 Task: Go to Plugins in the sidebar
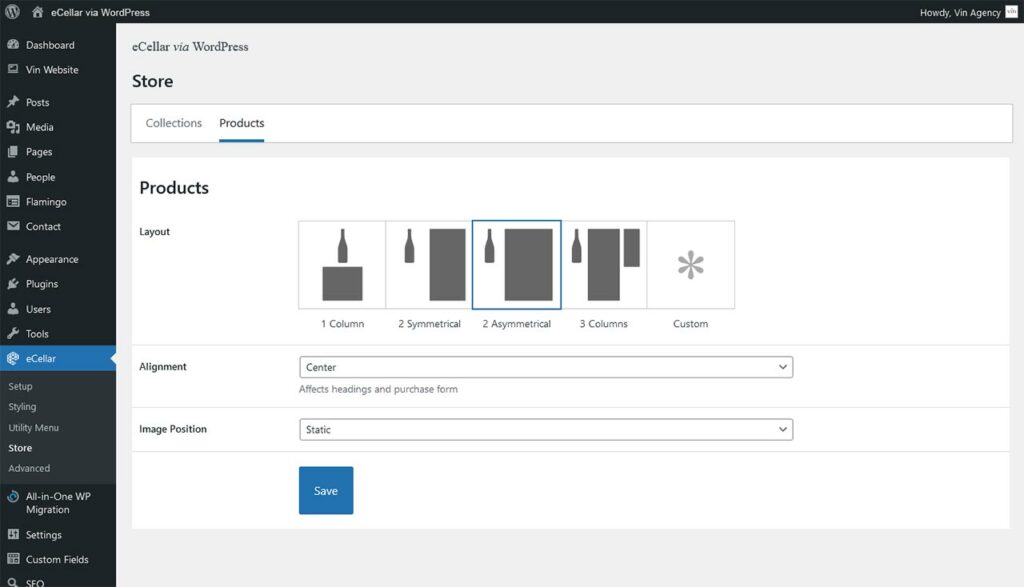coord(42,284)
